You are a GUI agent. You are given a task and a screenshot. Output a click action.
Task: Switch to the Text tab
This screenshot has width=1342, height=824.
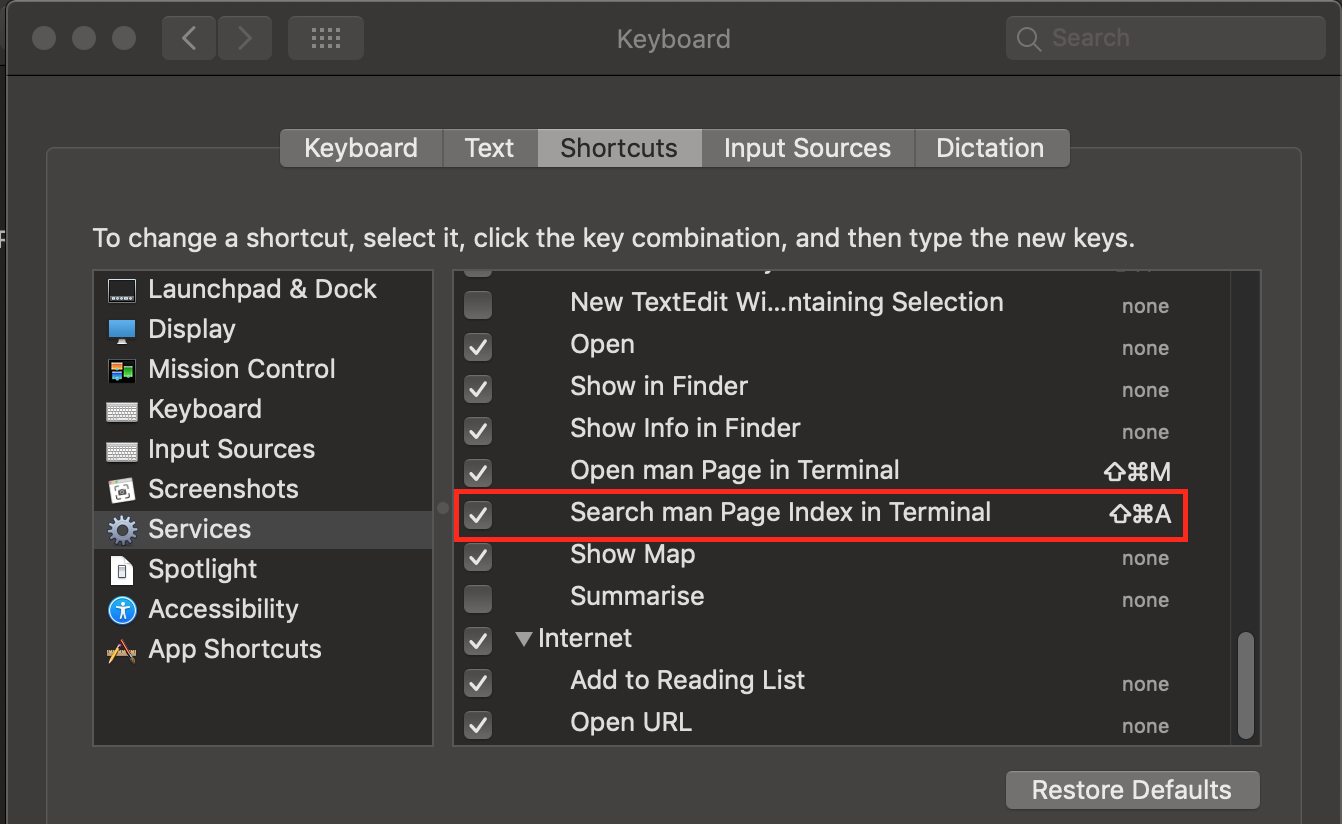click(x=489, y=147)
